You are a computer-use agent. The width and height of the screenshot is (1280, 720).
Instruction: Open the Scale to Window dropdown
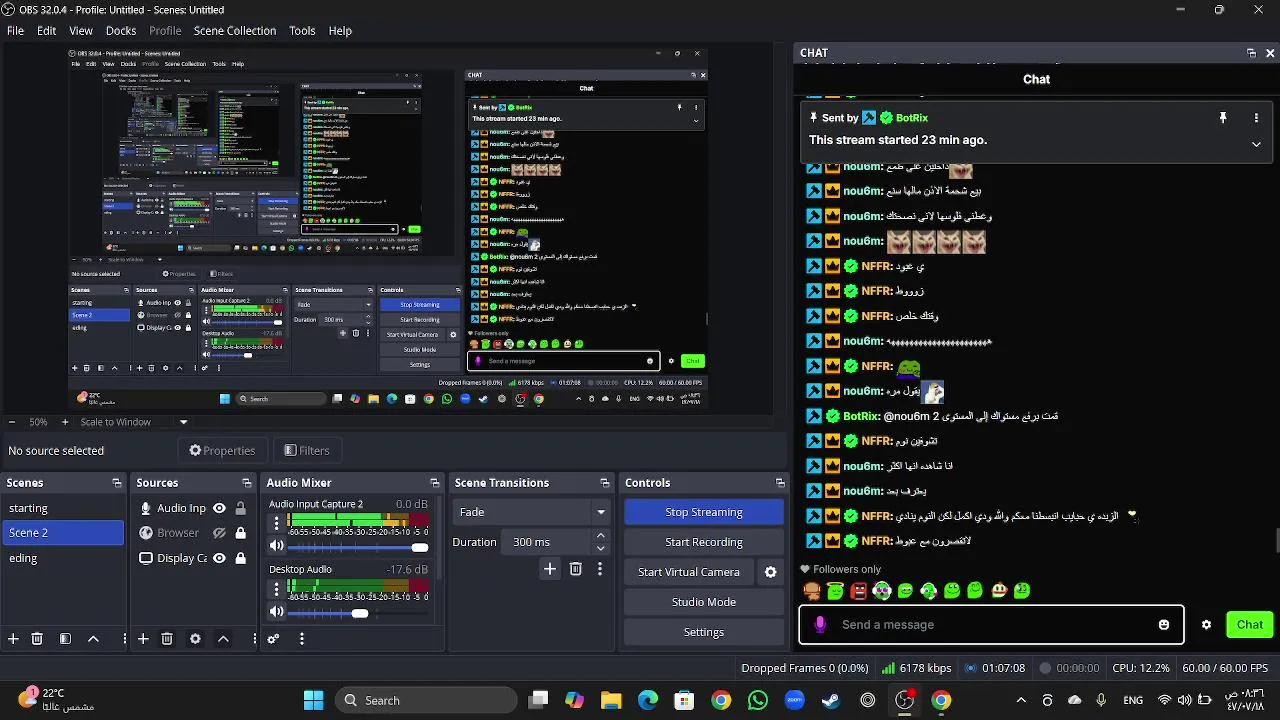(134, 422)
